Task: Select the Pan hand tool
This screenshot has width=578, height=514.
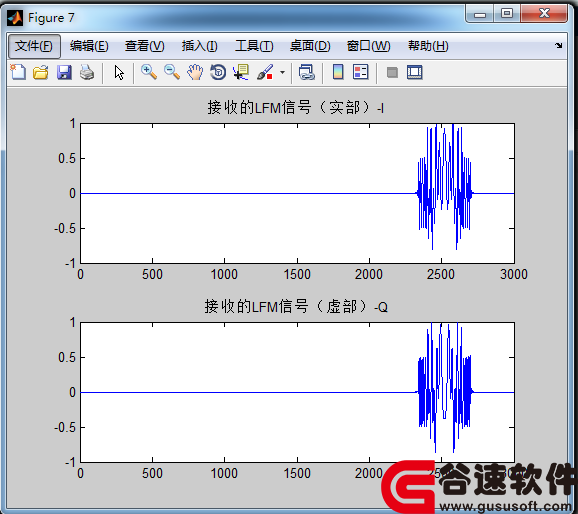Action: click(195, 72)
